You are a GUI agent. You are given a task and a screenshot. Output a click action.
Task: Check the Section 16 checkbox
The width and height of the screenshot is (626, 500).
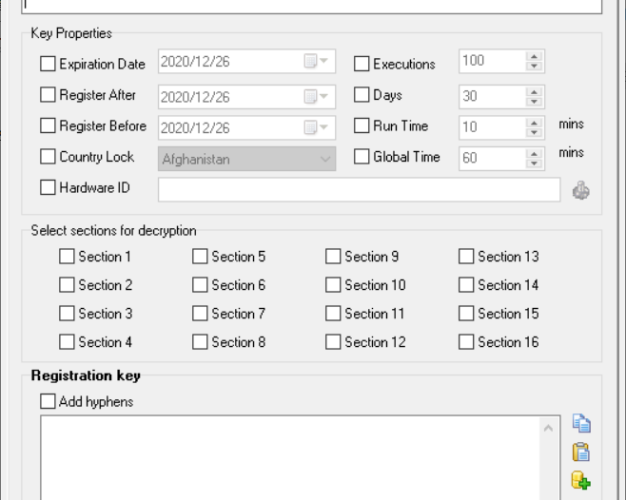pyautogui.click(x=467, y=343)
